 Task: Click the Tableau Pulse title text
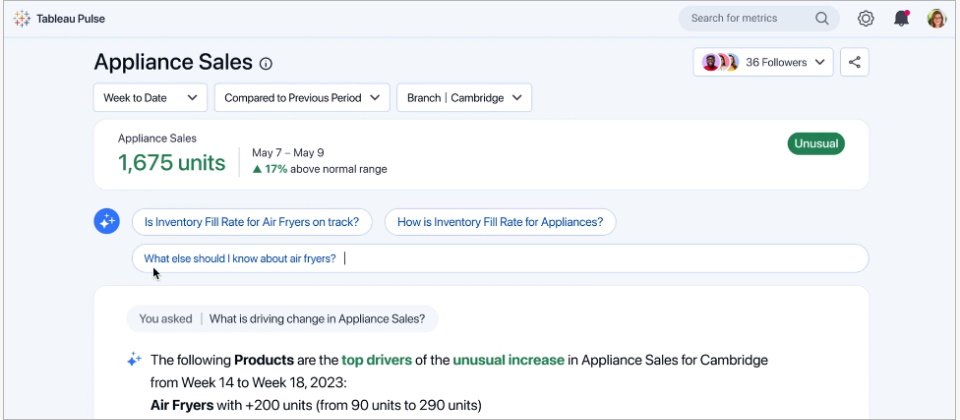coord(70,18)
